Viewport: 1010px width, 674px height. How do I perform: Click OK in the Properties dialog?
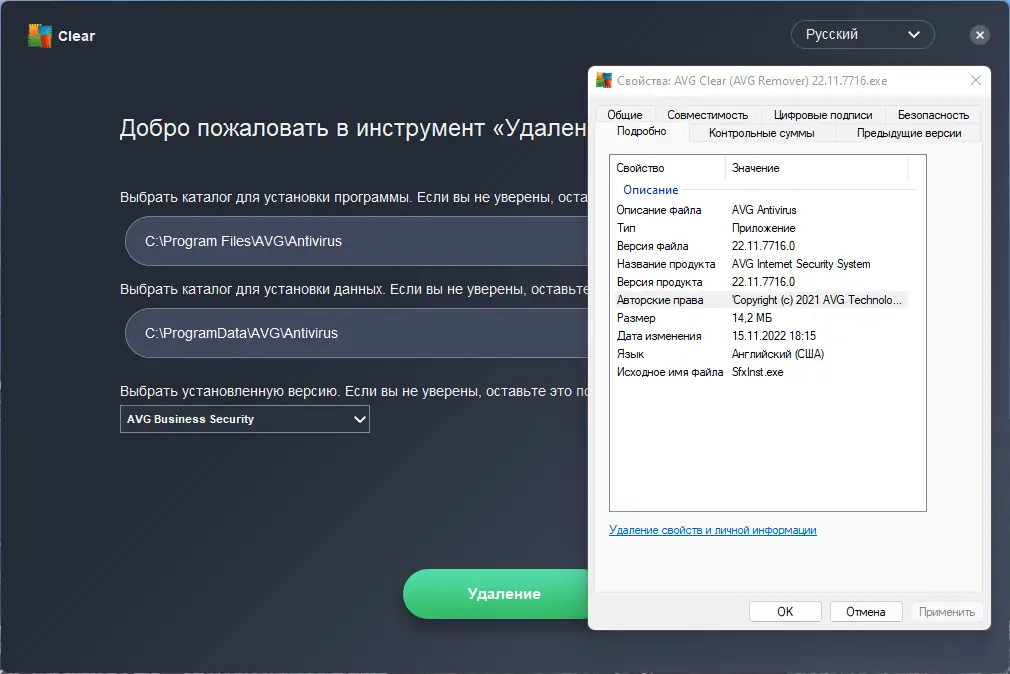(x=785, y=611)
